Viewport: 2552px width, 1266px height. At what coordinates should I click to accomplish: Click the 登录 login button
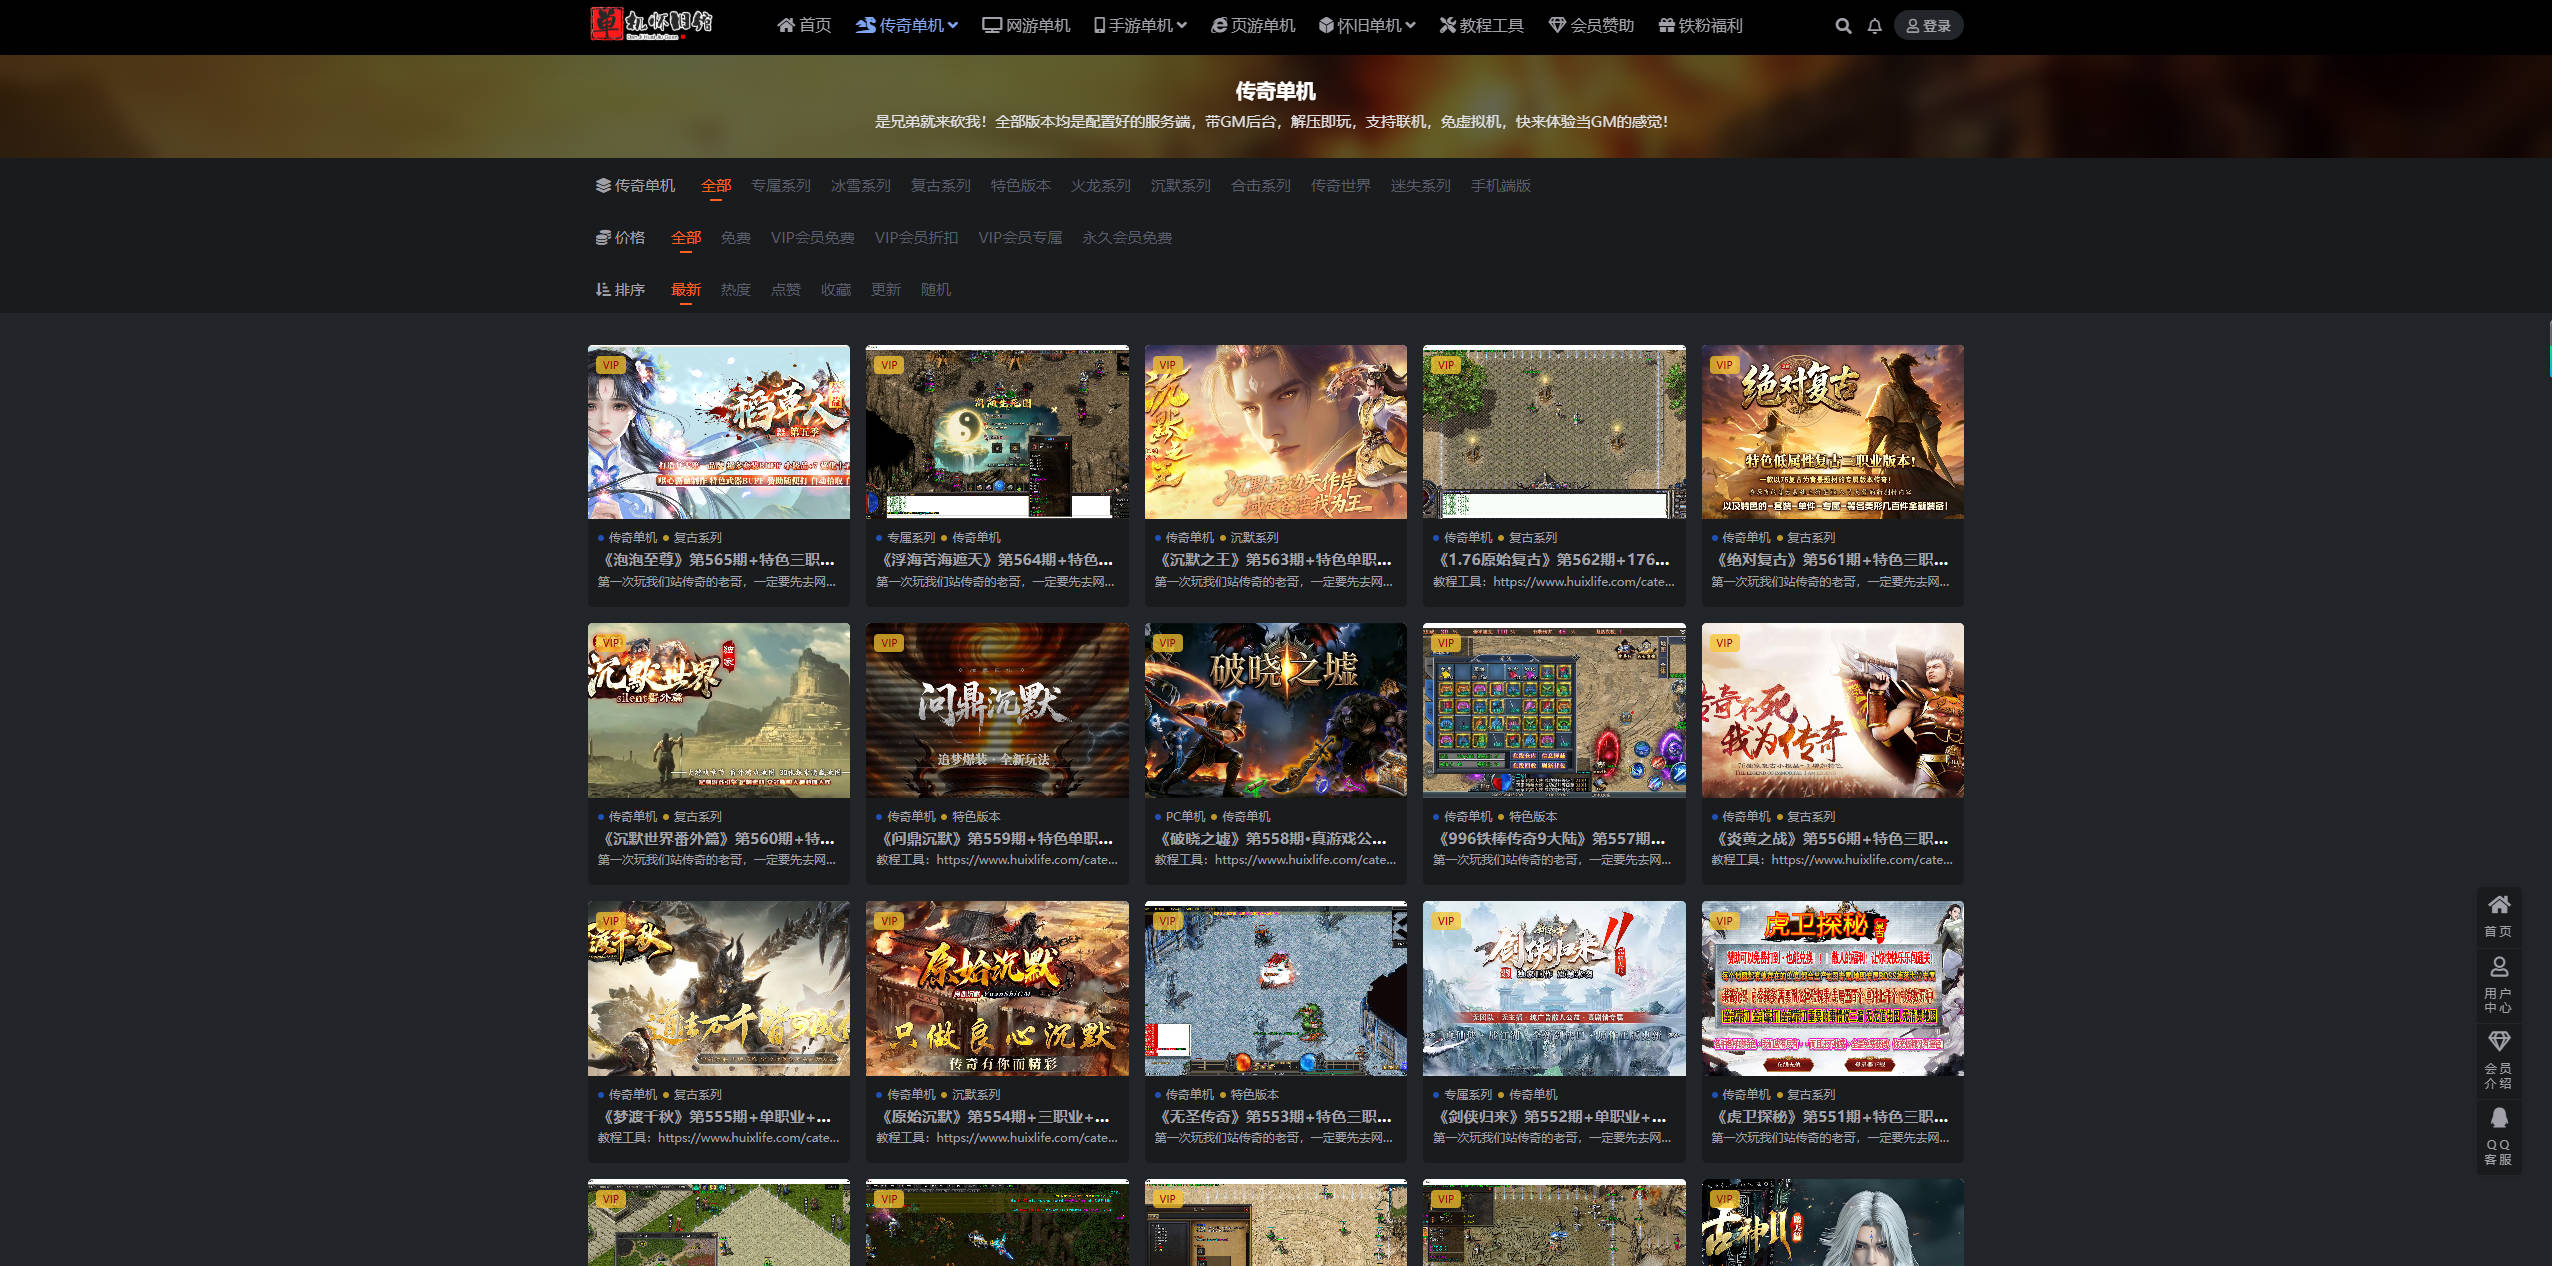pyautogui.click(x=1928, y=26)
